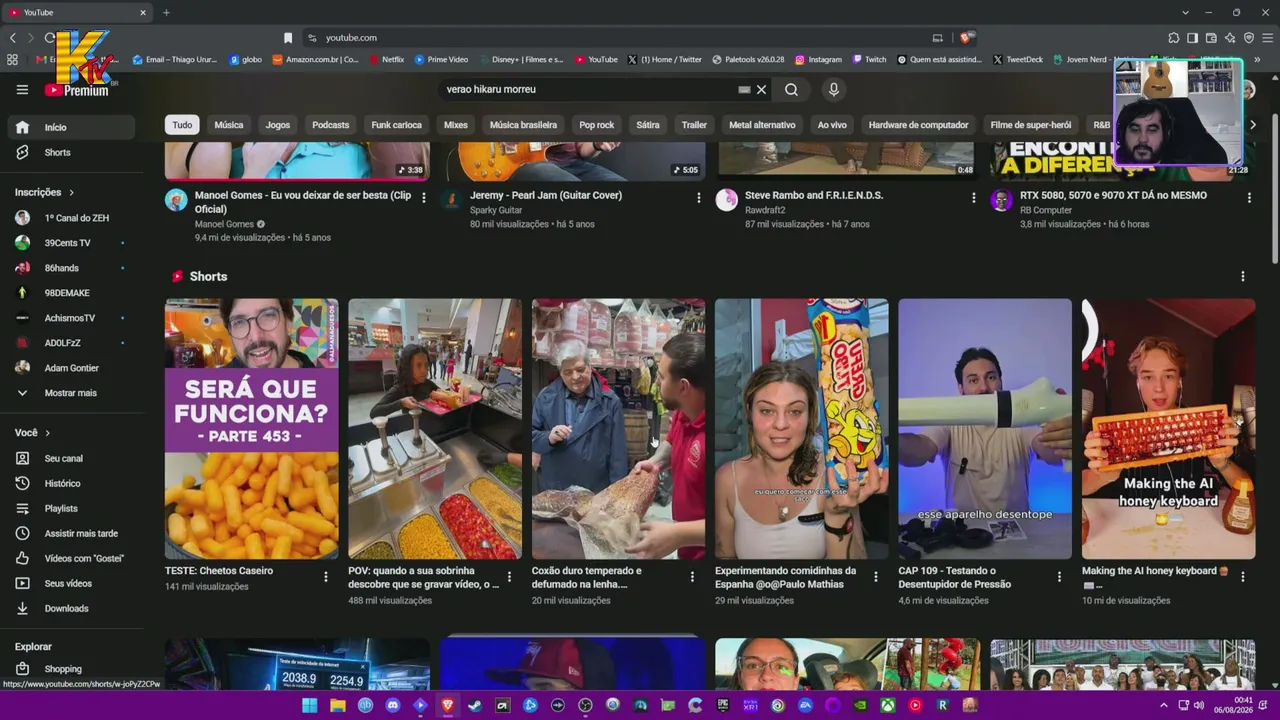Image resolution: width=1280 pixels, height=720 pixels.
Task: Open a new browser tab
Action: (x=166, y=12)
